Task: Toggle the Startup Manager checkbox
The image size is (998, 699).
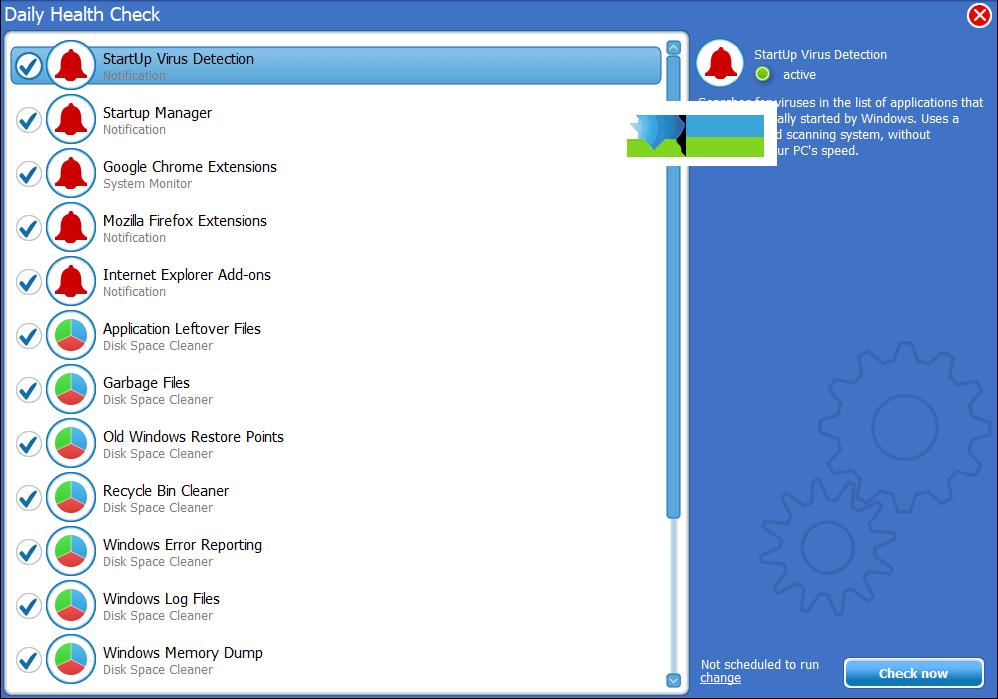Action: coord(29,120)
